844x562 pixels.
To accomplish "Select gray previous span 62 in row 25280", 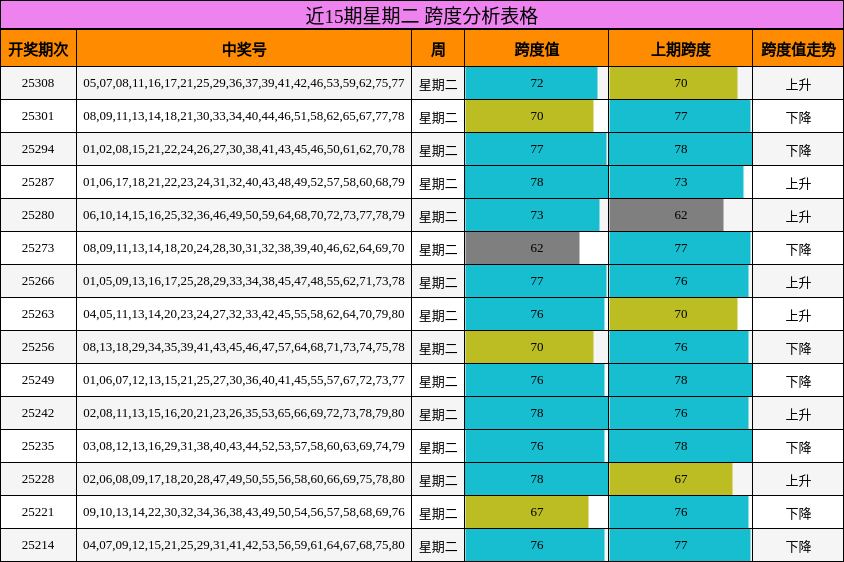I will pyautogui.click(x=666, y=215).
